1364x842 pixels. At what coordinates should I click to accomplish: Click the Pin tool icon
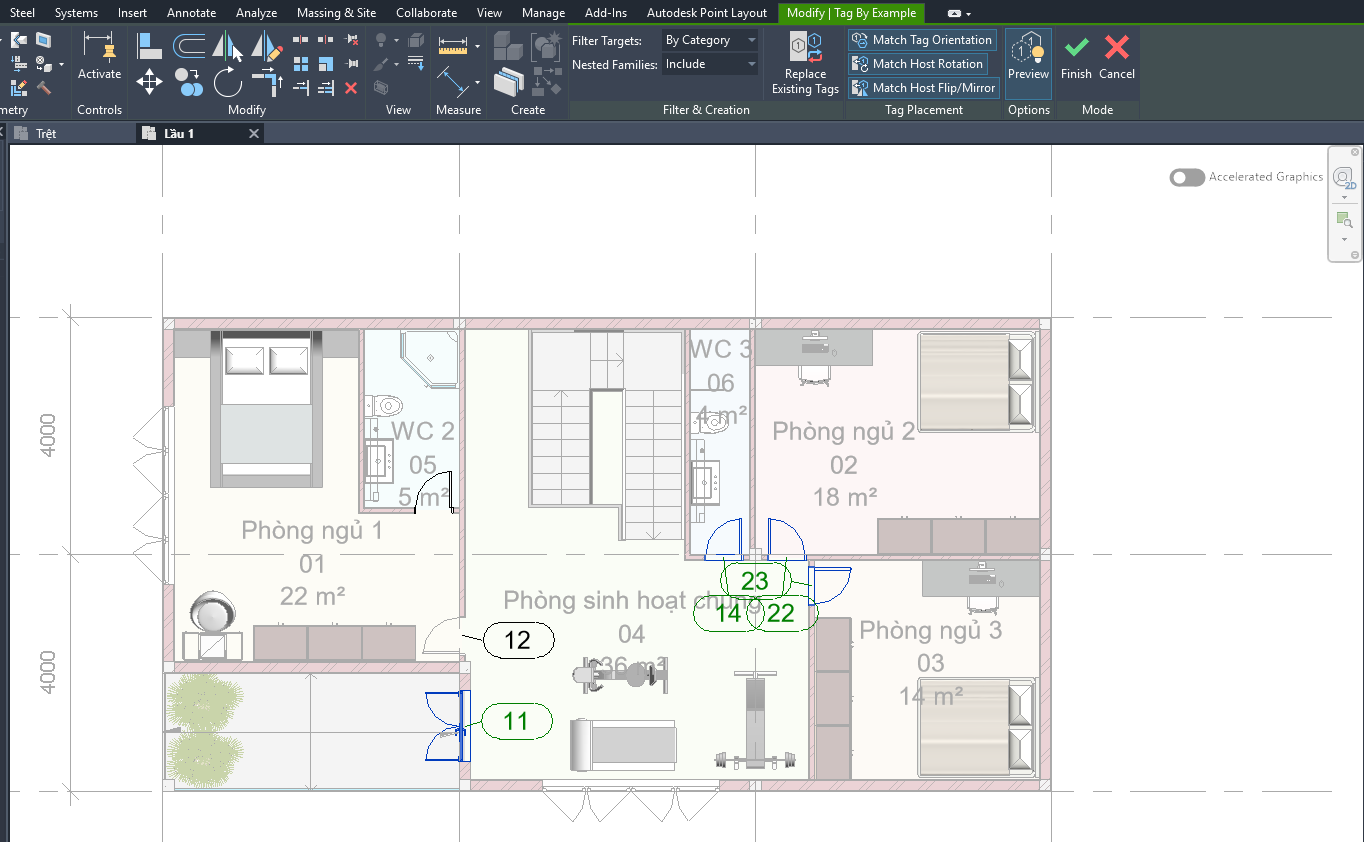click(351, 64)
